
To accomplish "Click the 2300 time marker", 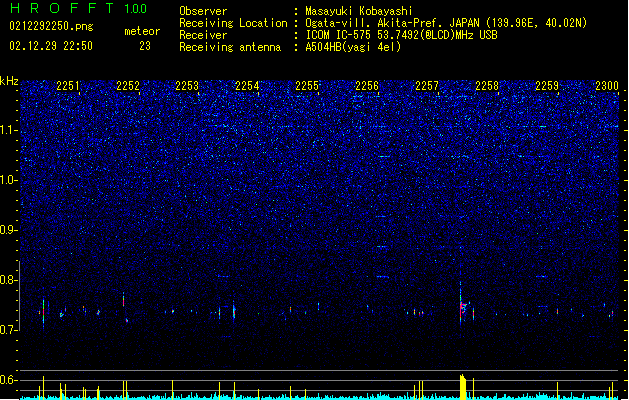I will click(607, 85).
